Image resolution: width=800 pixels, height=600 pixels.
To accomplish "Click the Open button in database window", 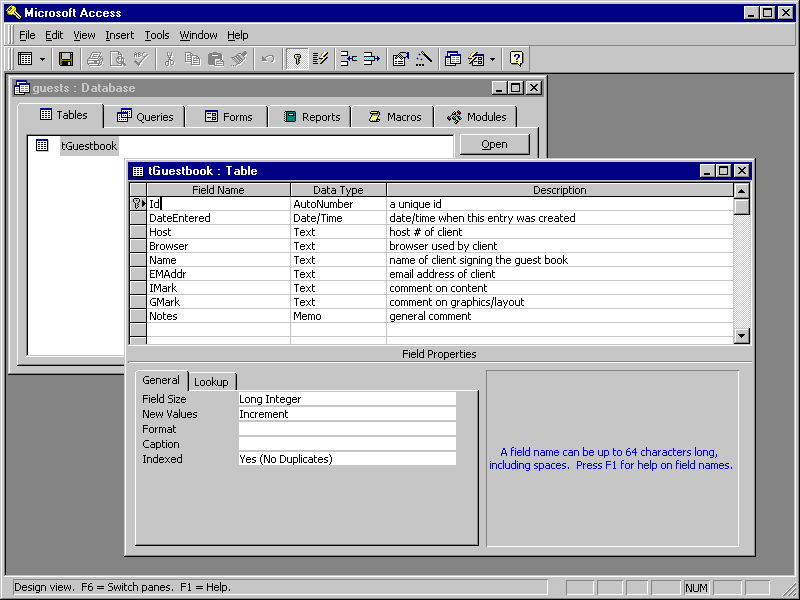I will click(494, 144).
